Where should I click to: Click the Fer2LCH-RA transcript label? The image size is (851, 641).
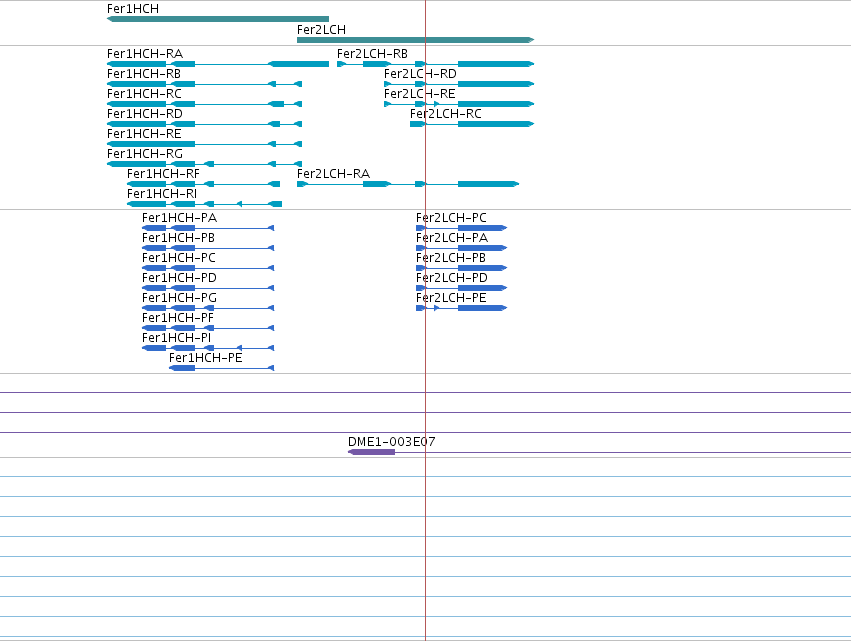tap(334, 174)
